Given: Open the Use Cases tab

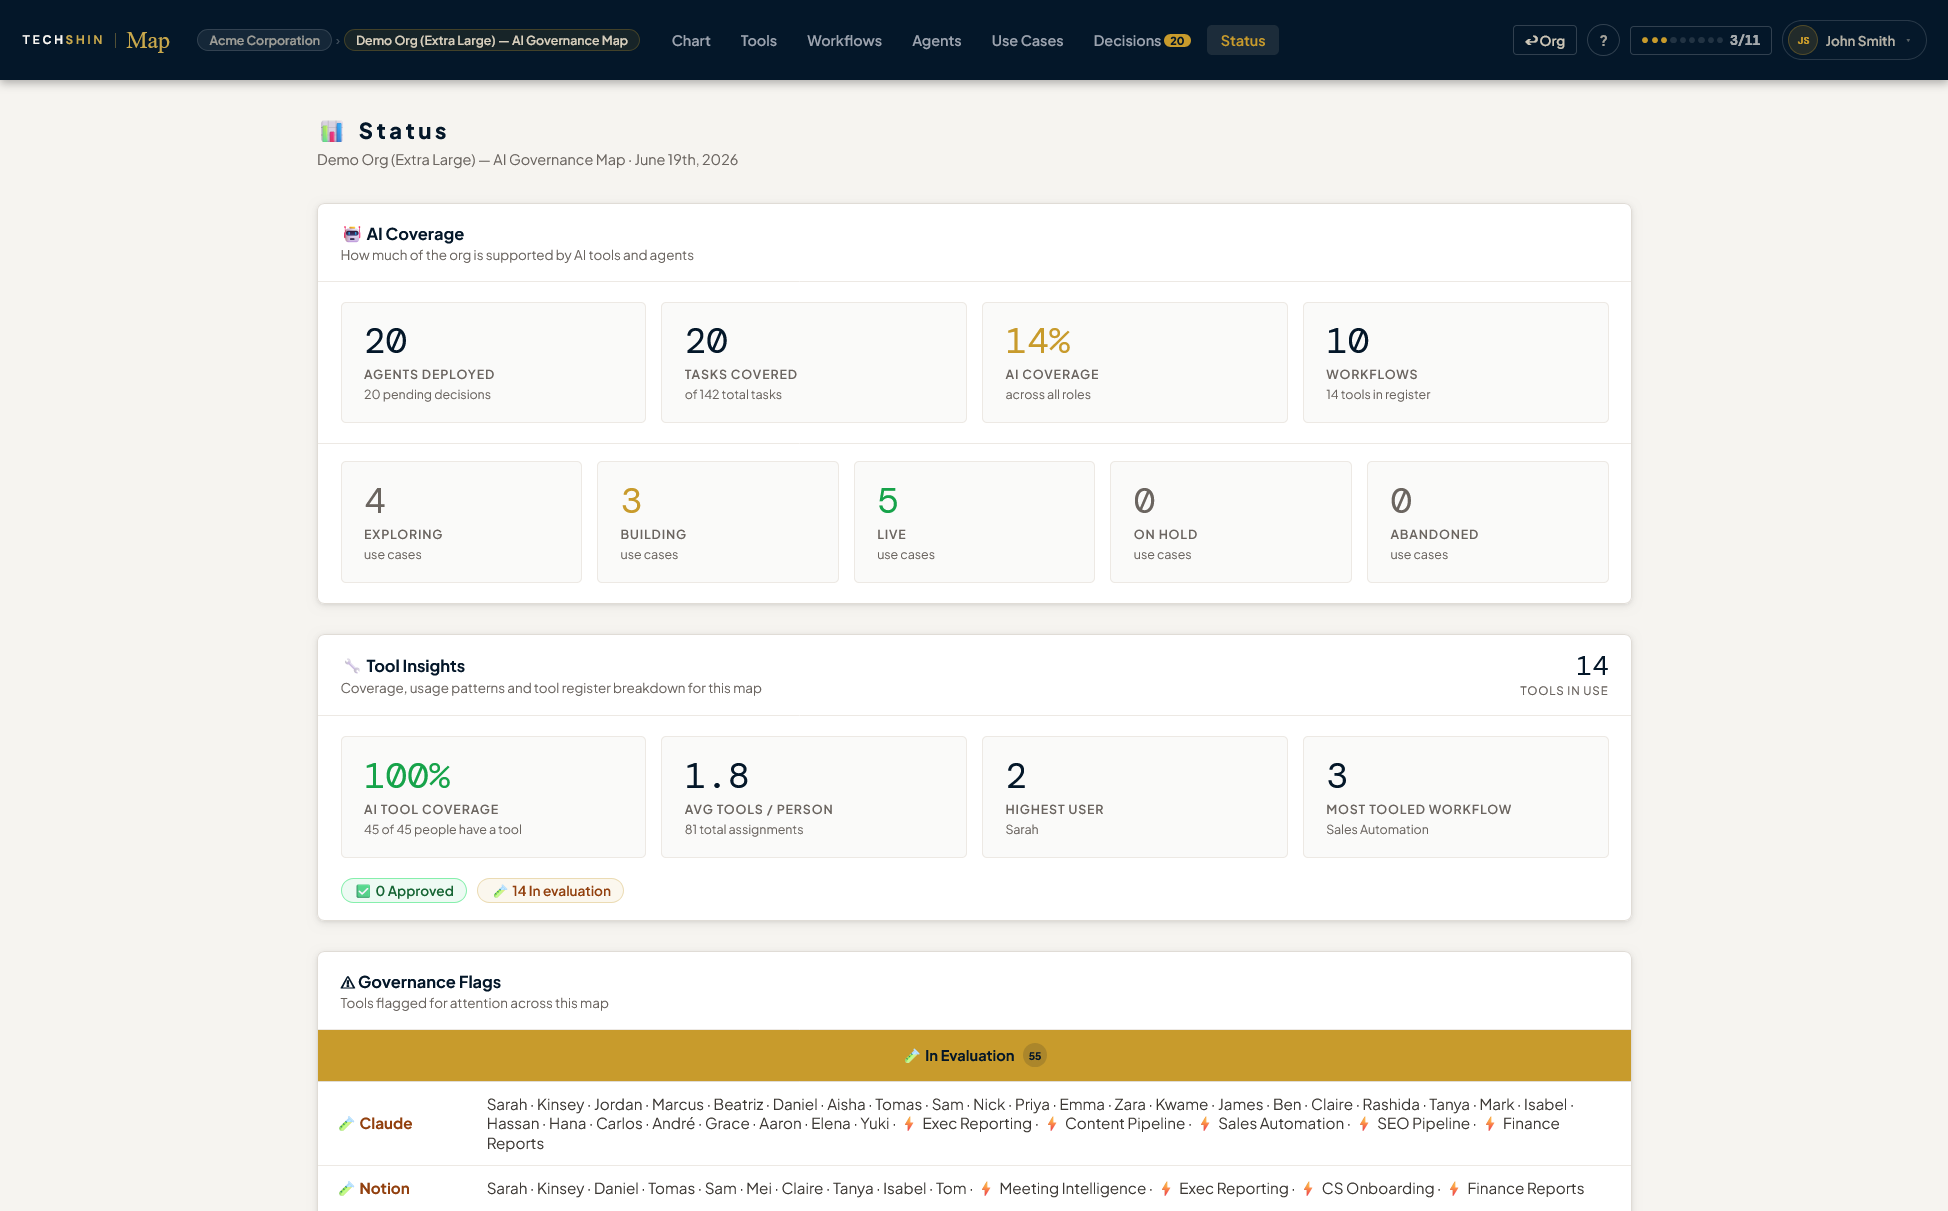Looking at the screenshot, I should tap(1027, 41).
